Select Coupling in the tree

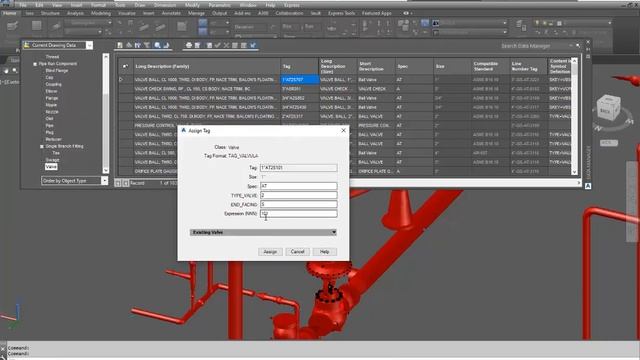(53, 84)
